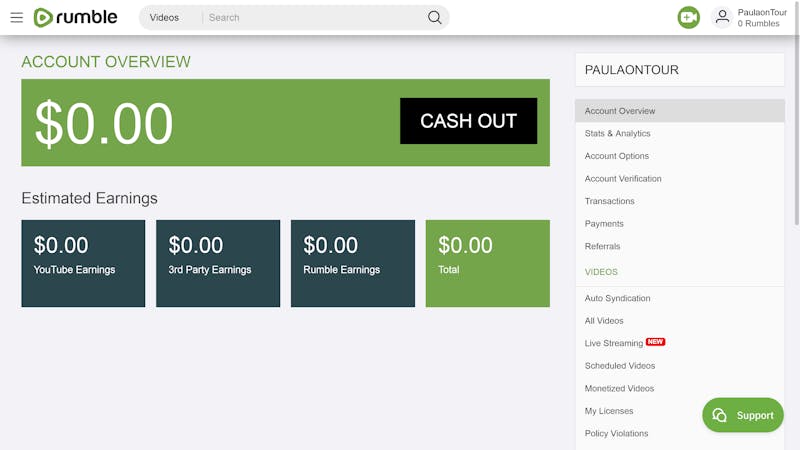Click the 3rd Party Earnings card

(x=218, y=263)
